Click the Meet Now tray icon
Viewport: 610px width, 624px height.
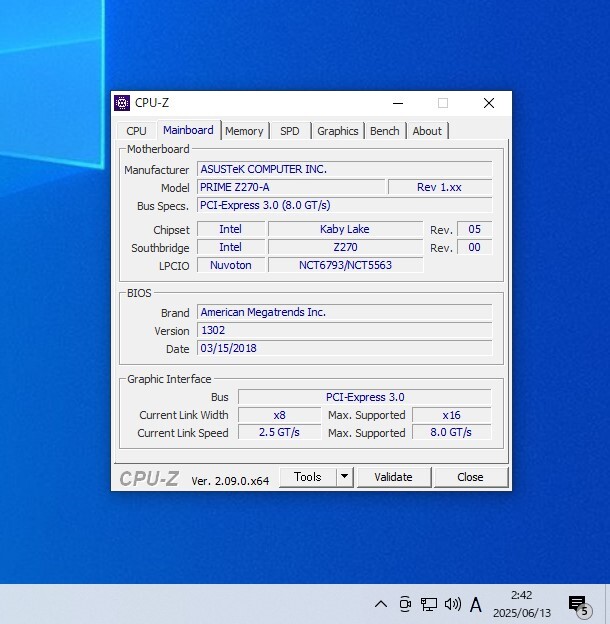[405, 604]
